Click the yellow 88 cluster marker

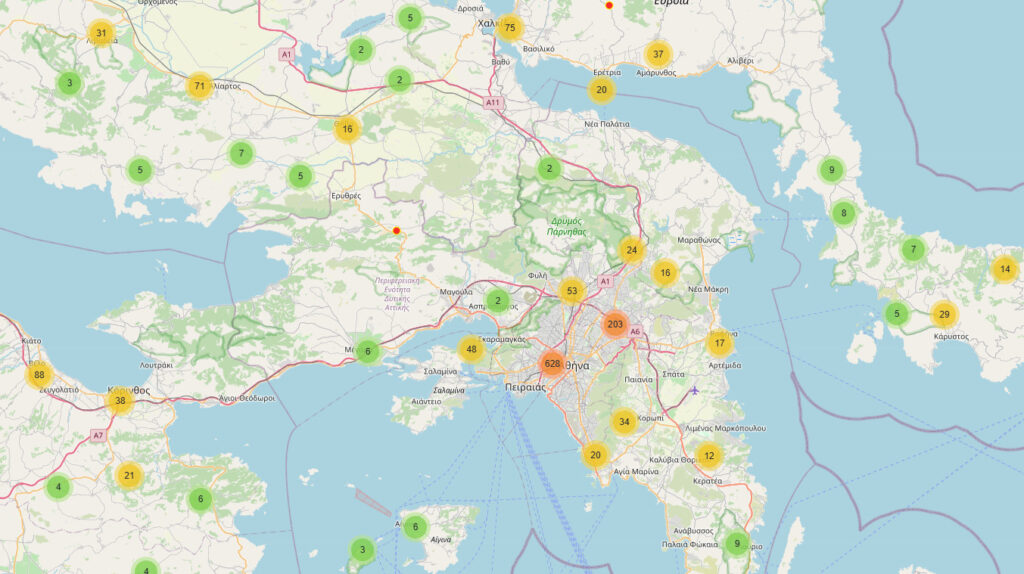click(x=40, y=376)
